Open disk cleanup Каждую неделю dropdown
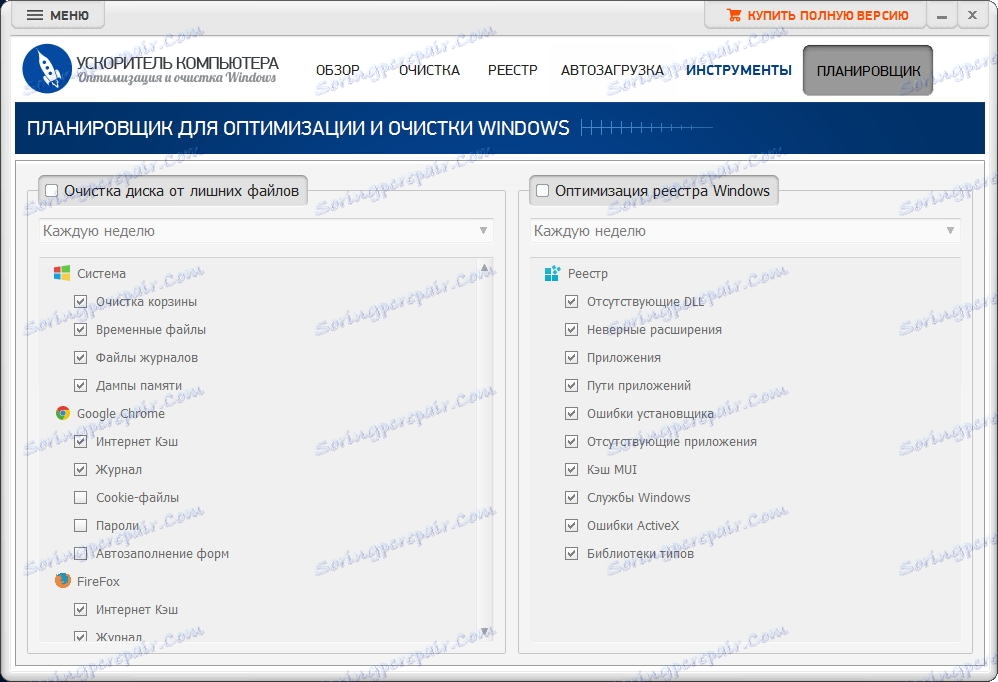The width and height of the screenshot is (998, 682). (x=266, y=231)
